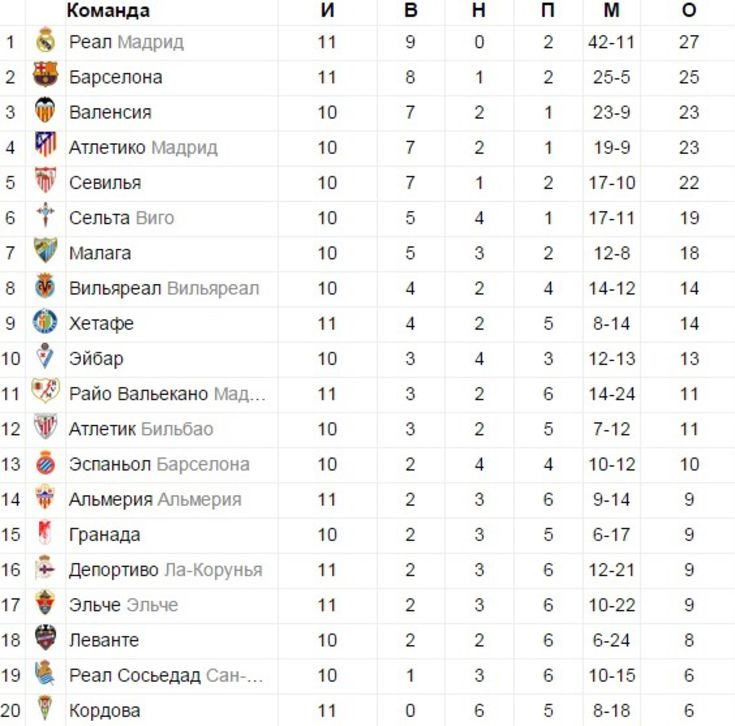Click the Реал Сосьедад team name

[x=135, y=676]
